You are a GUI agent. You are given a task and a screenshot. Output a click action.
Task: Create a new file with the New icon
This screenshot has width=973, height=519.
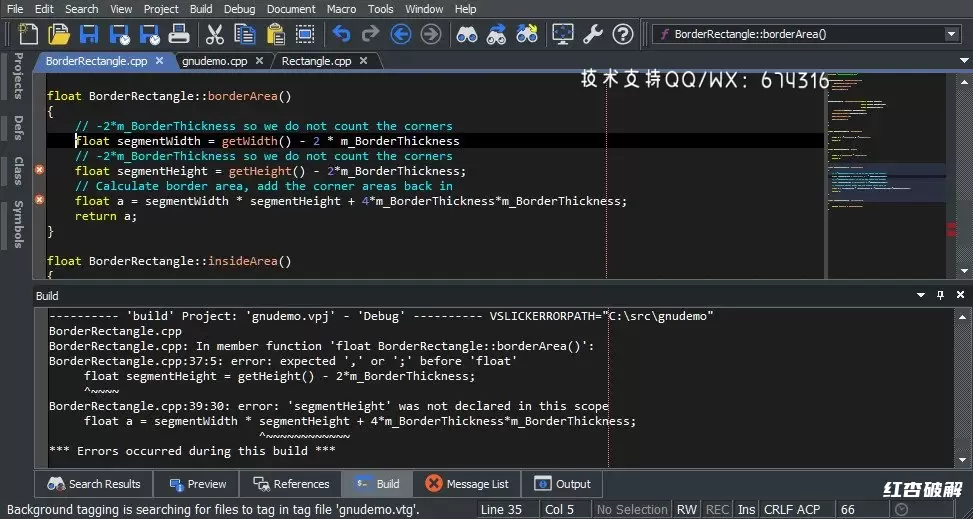pos(29,34)
